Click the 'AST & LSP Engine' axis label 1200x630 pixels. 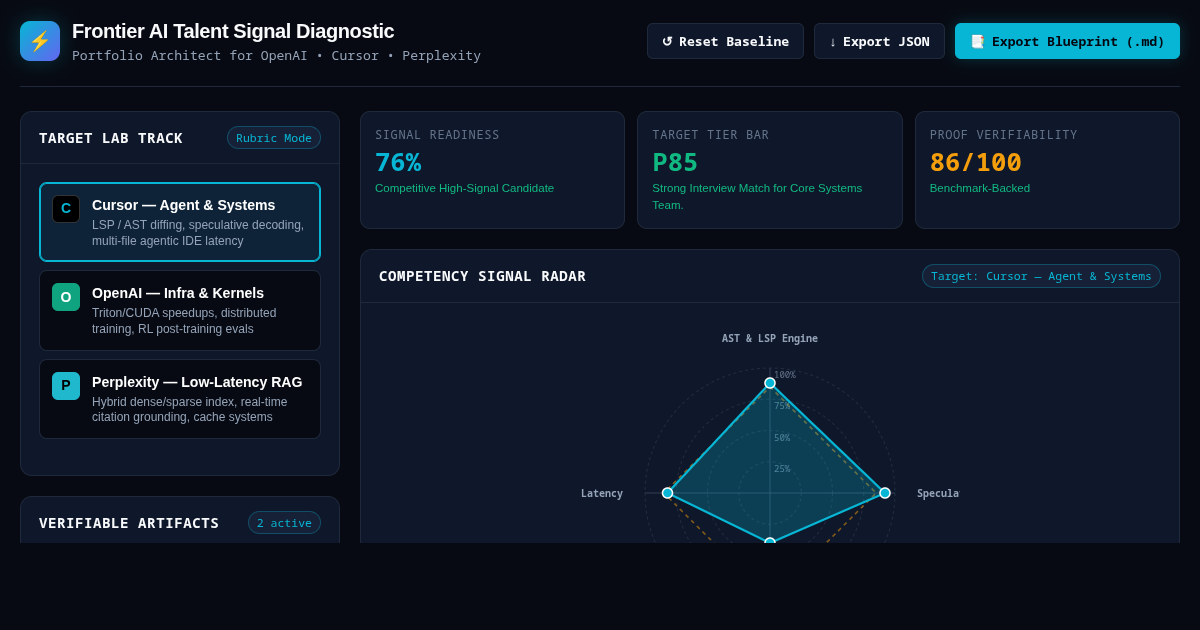pos(770,339)
